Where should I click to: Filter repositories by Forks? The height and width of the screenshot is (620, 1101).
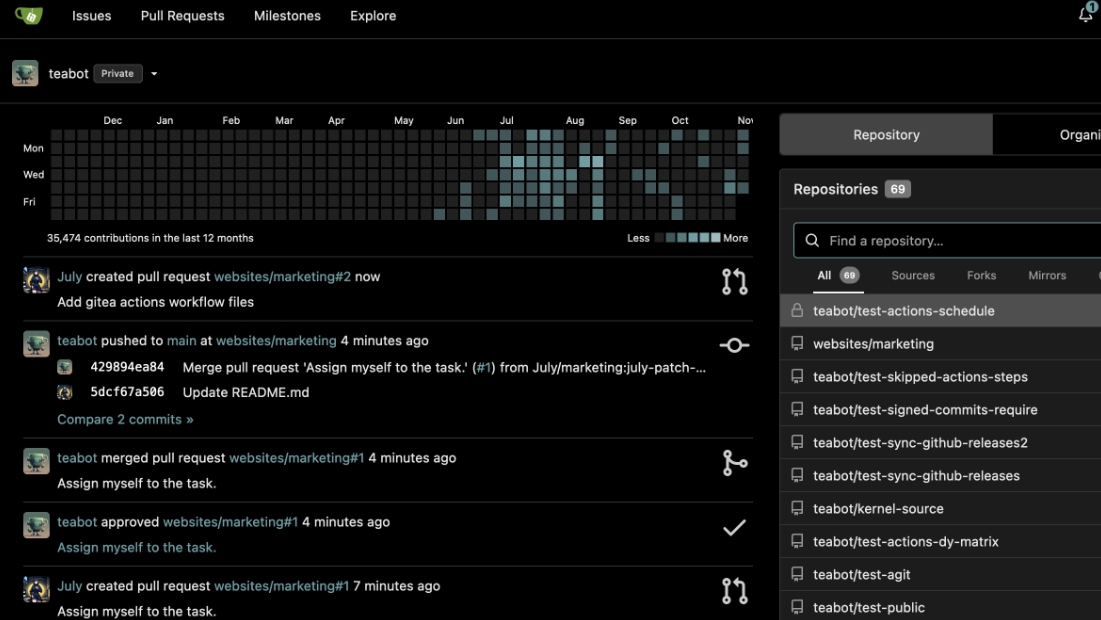(x=981, y=275)
